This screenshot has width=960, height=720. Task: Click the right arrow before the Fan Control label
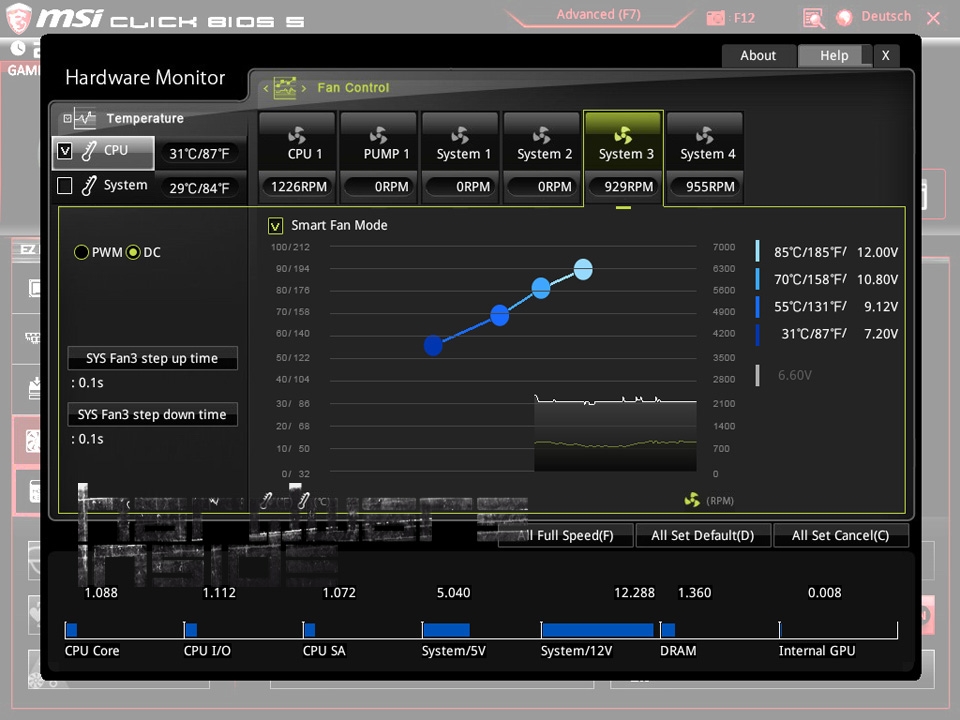point(304,88)
